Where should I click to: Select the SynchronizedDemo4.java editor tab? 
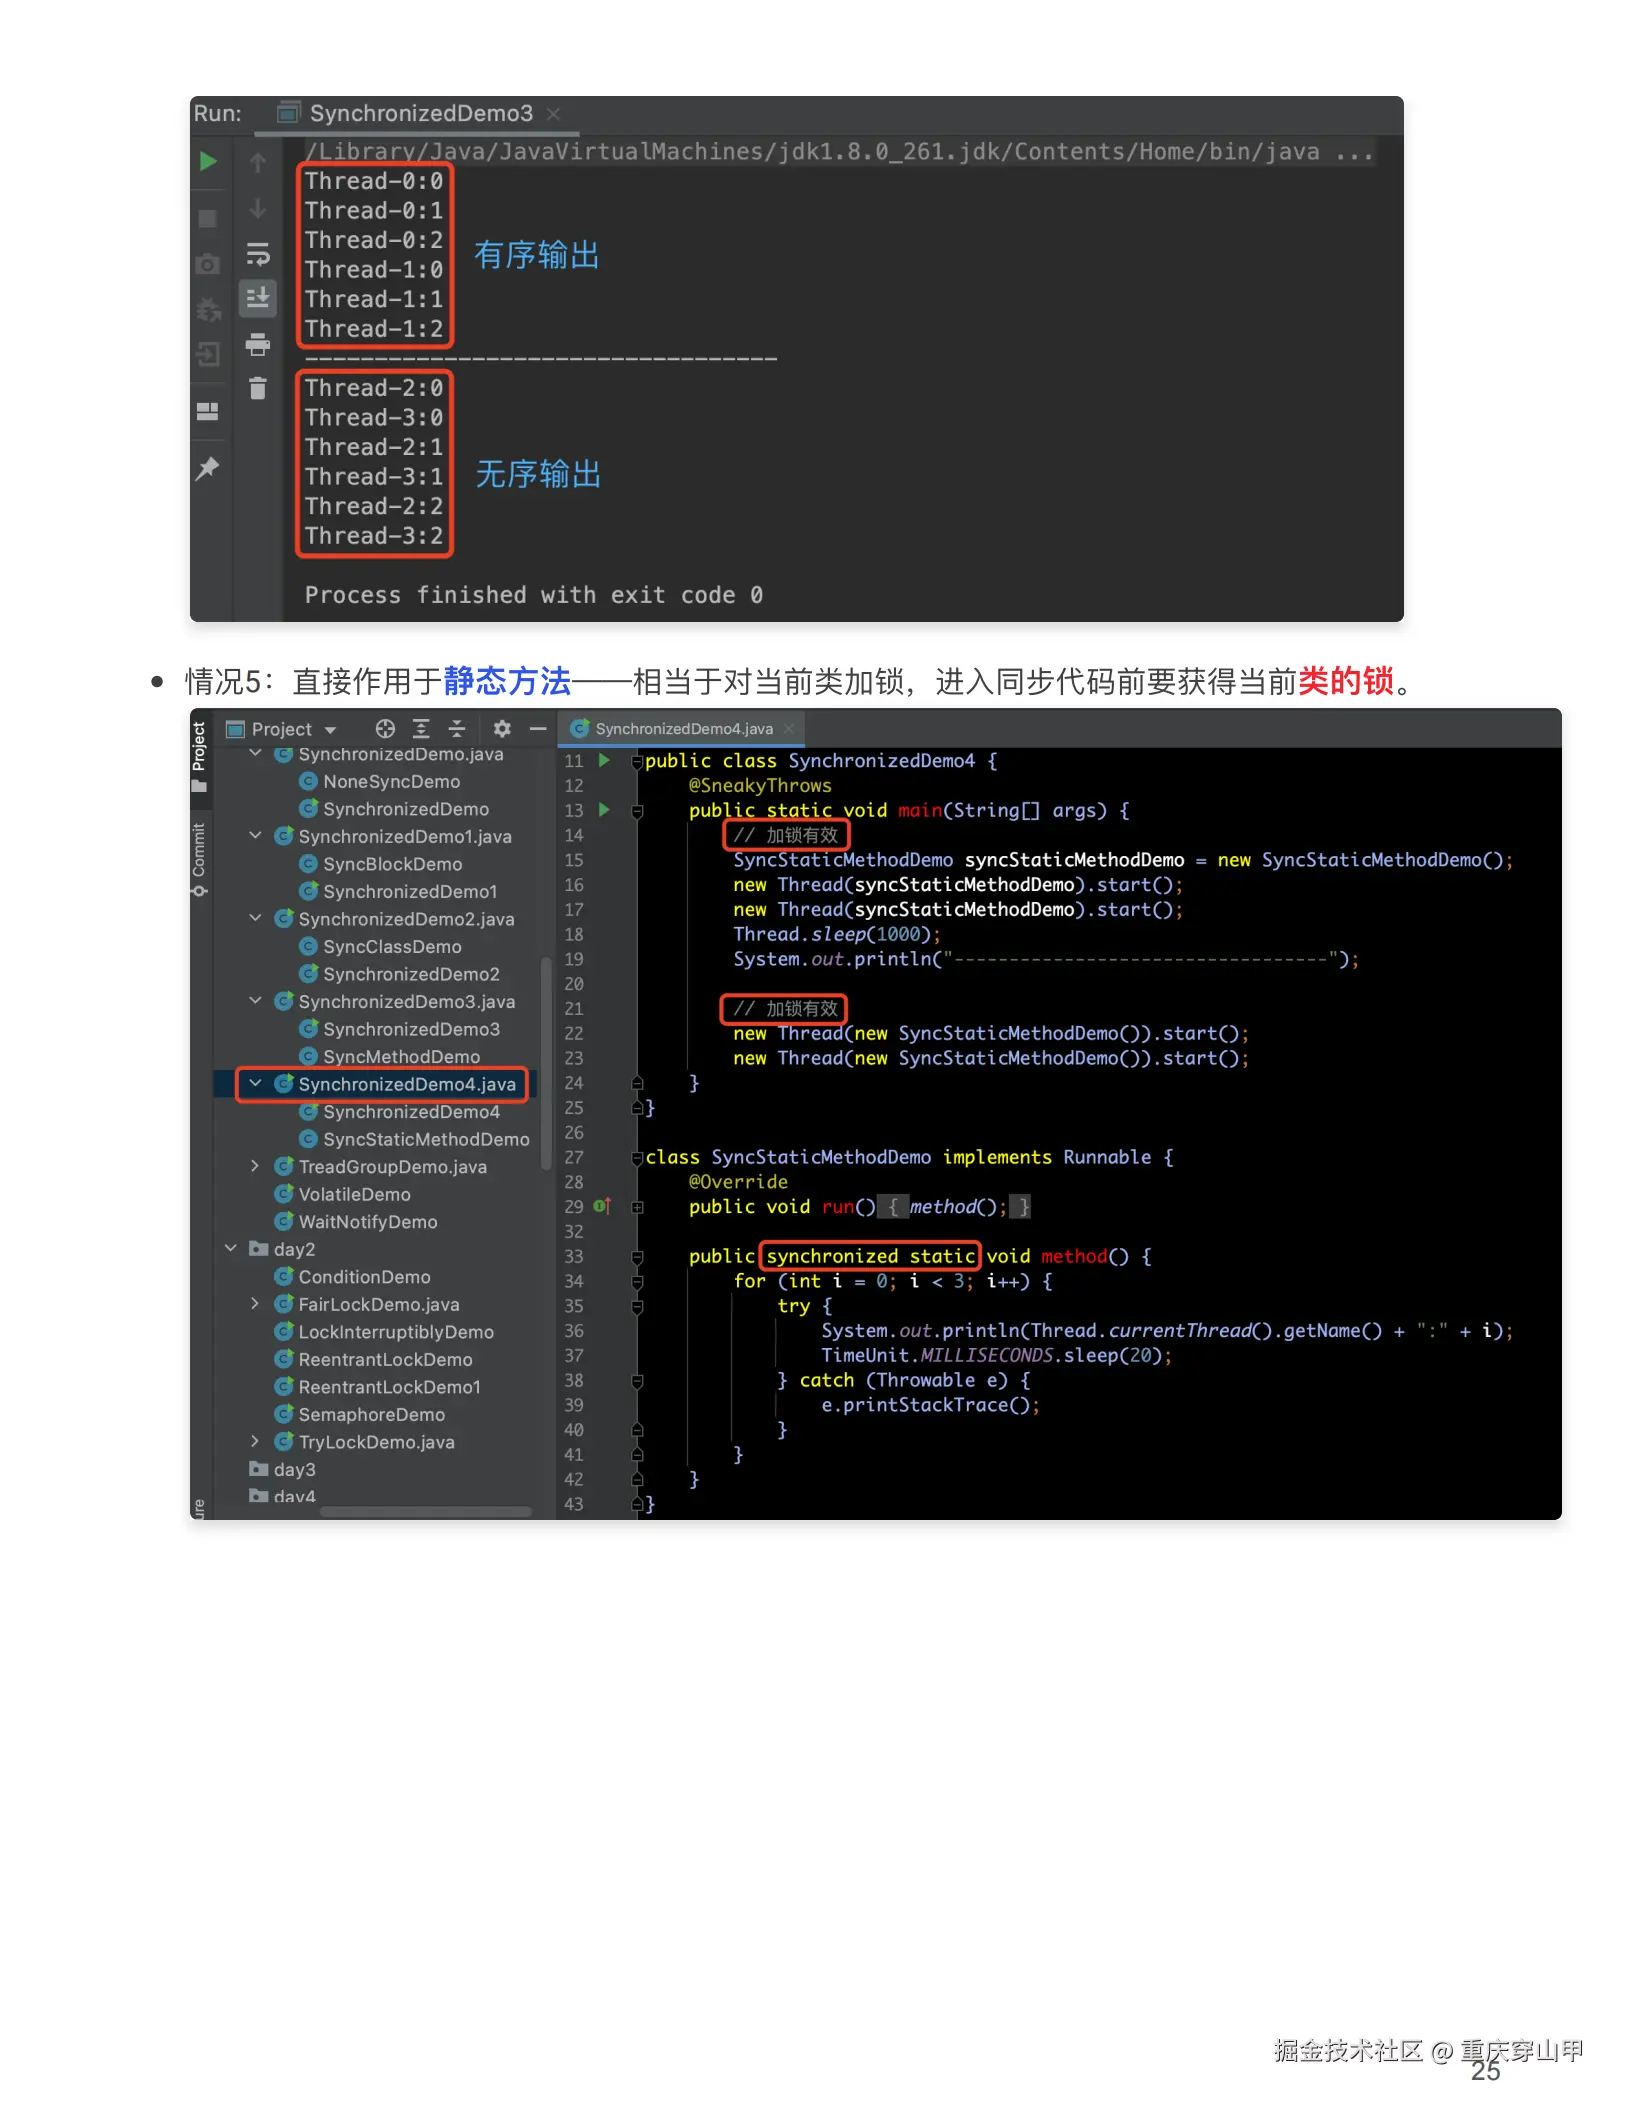(x=684, y=729)
